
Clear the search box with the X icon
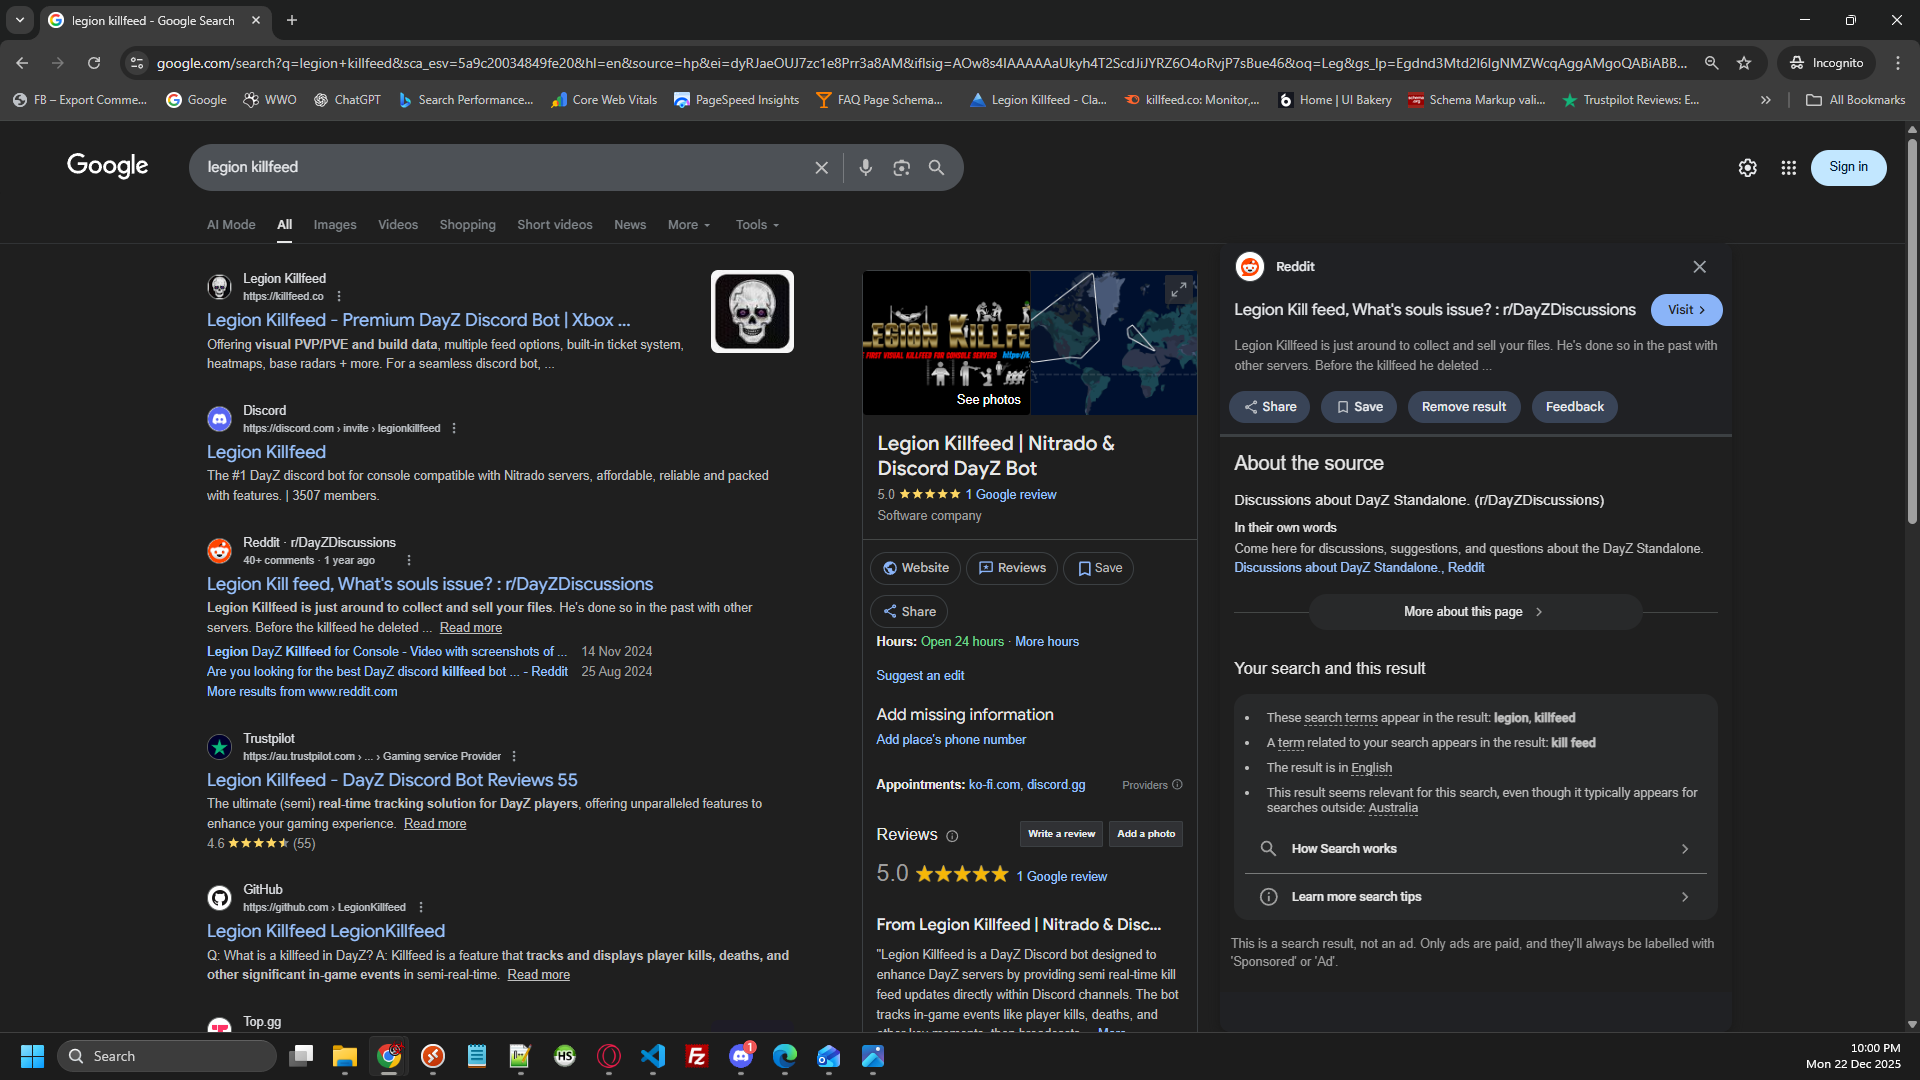click(x=821, y=168)
